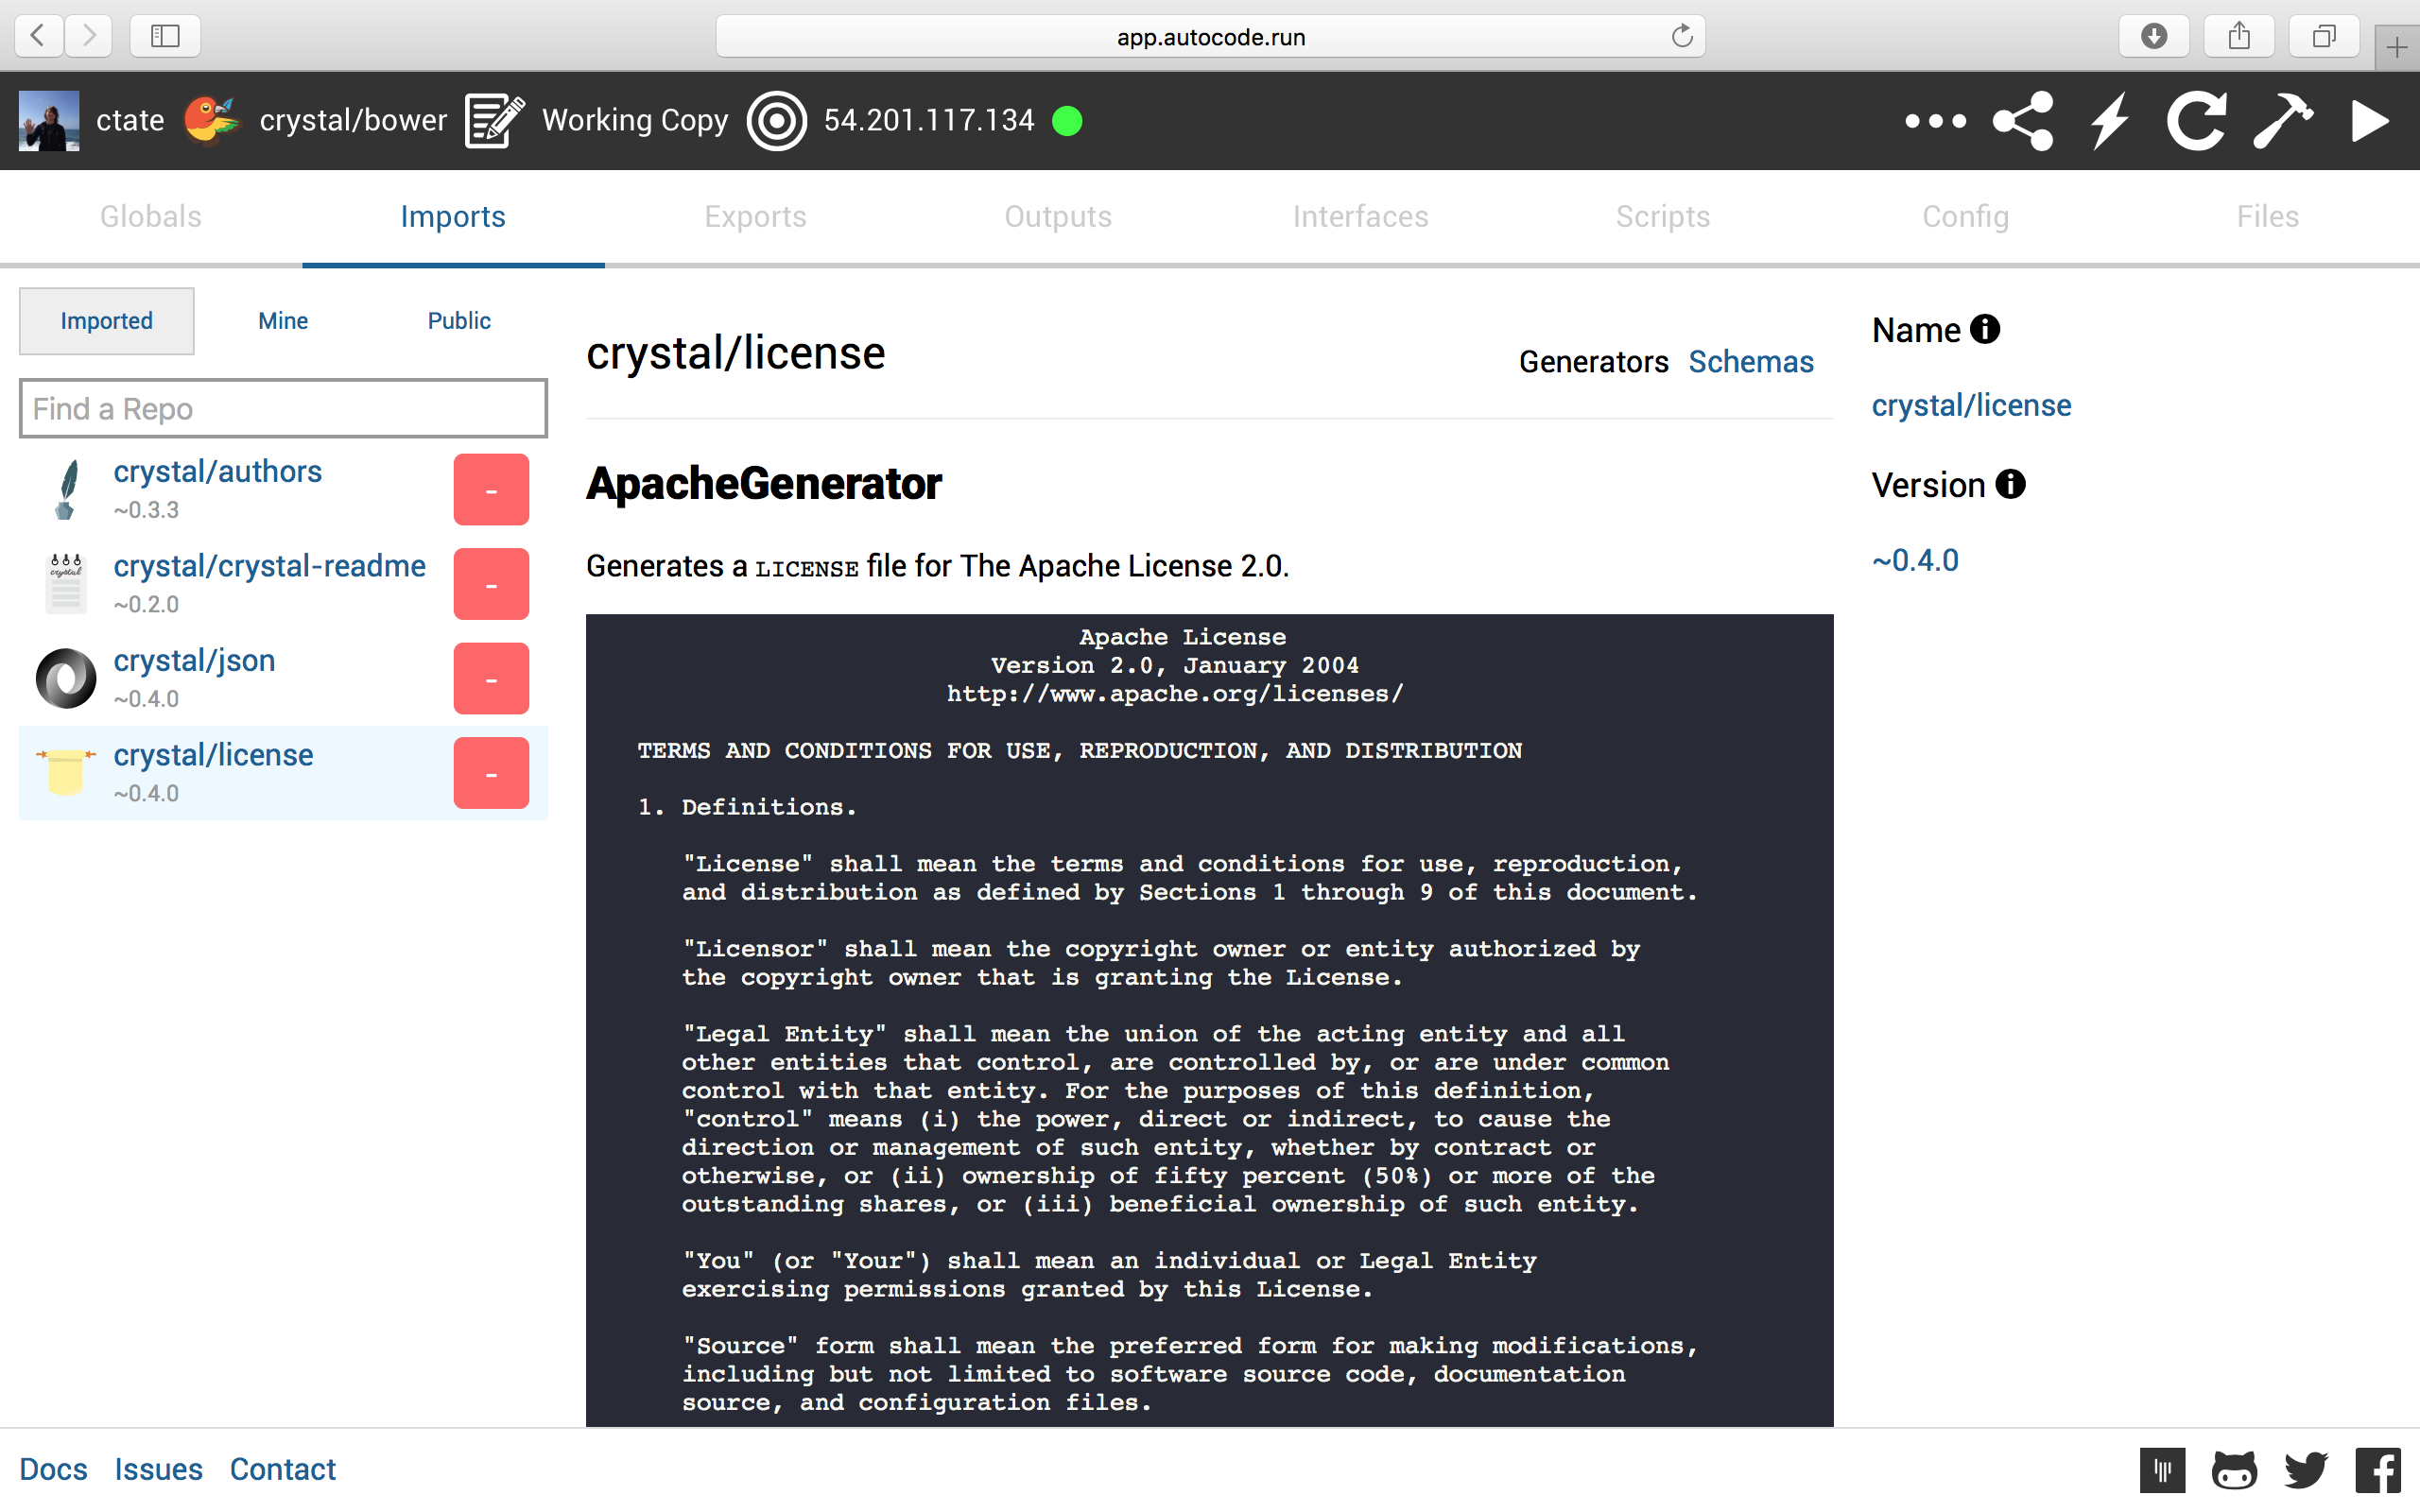This screenshot has width=2420, height=1512.
Task: Open the three-dots more menu
Action: coord(1935,121)
